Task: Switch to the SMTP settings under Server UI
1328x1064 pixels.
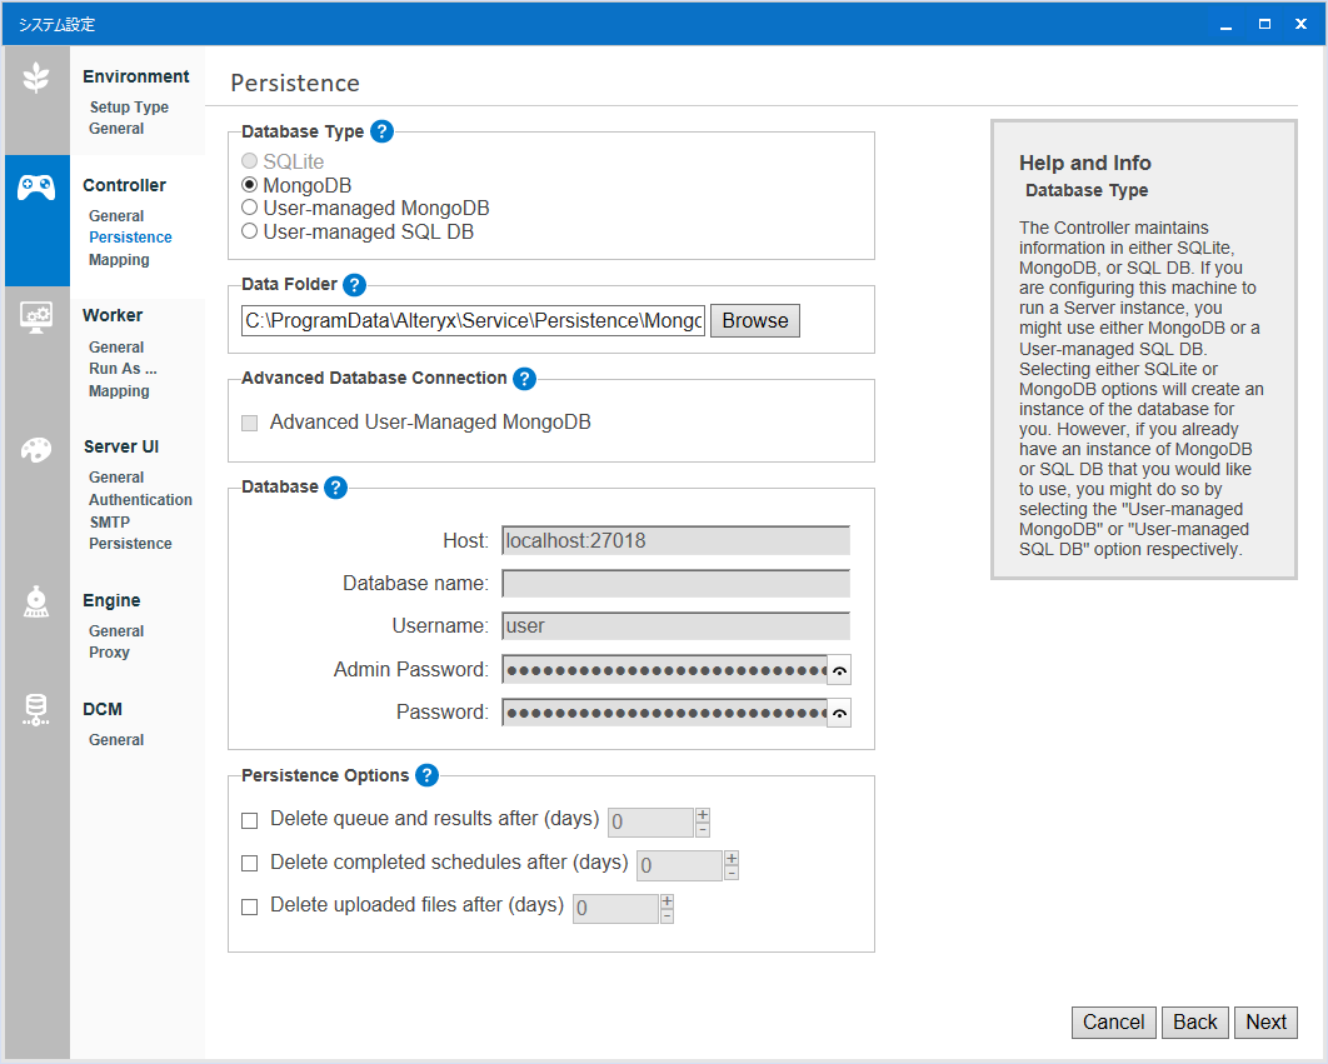Action: click(x=109, y=521)
